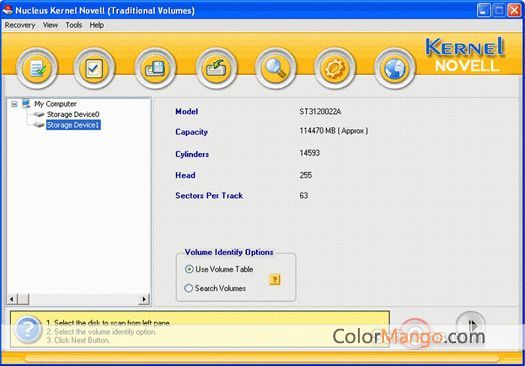Minimize the Nucleus Kernel Novell window
525x366 pixels.
coord(483,10)
